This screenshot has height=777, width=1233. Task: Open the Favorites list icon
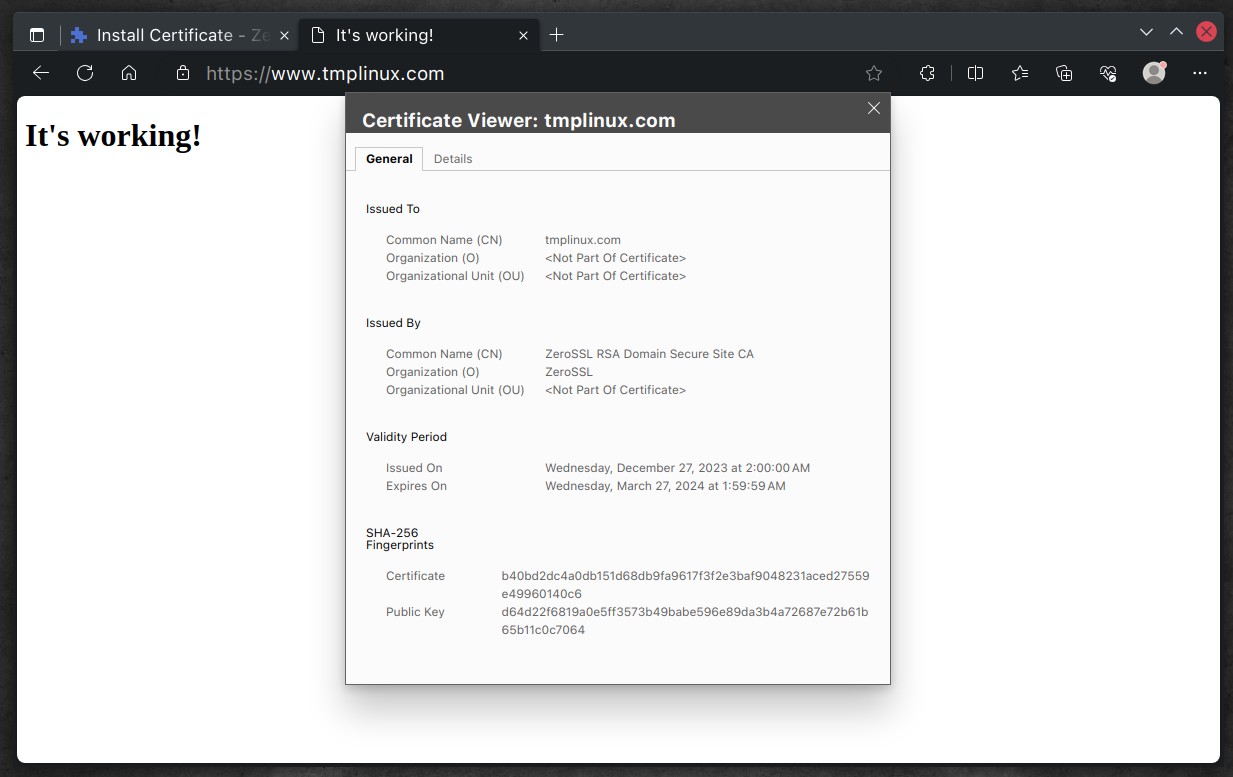coord(1020,73)
